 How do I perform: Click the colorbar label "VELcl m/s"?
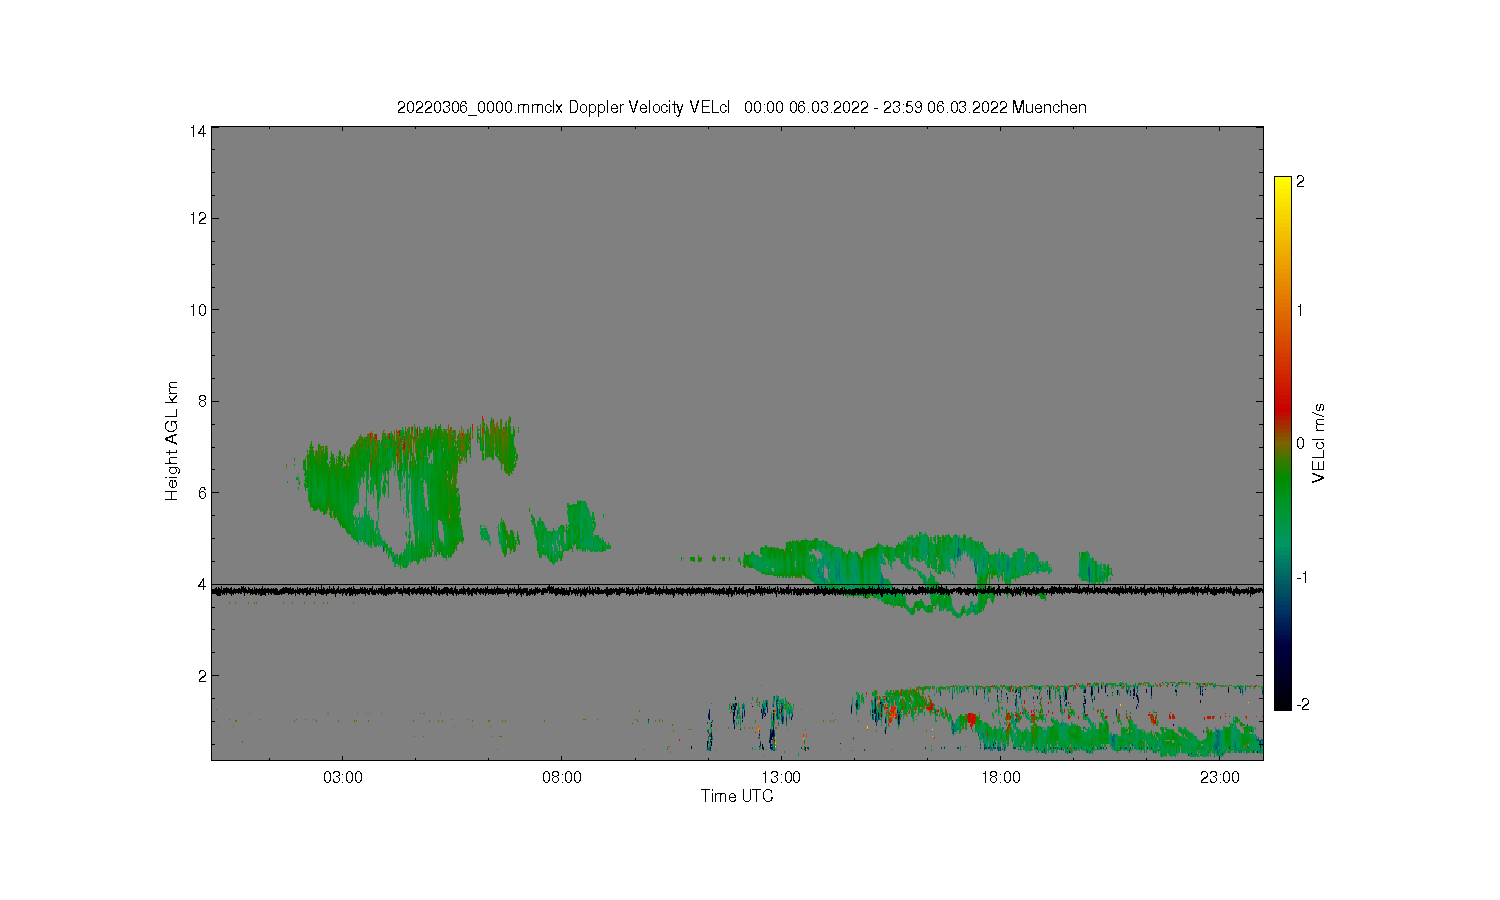(x=1319, y=443)
